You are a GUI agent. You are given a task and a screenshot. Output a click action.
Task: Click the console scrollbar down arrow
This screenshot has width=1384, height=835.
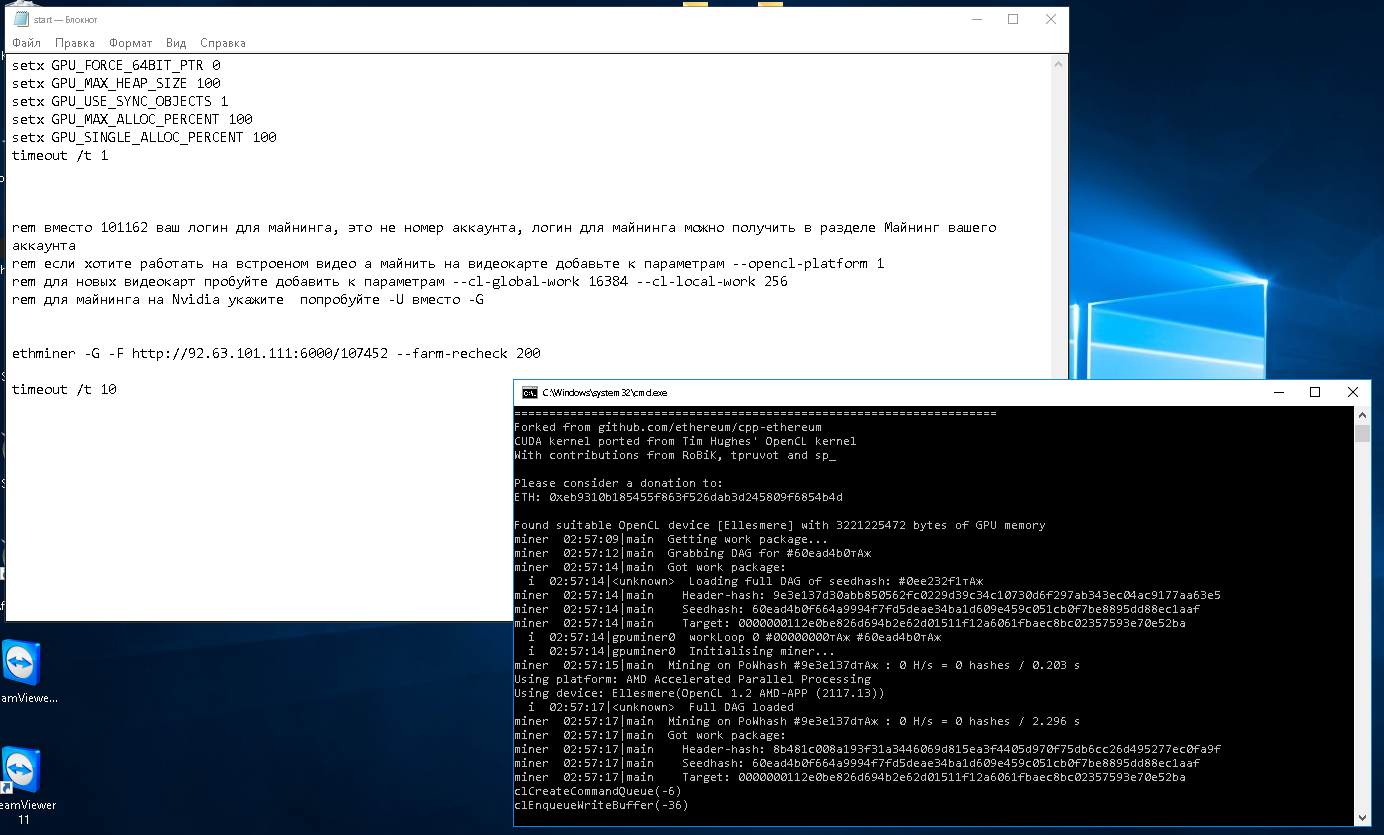click(1362, 817)
